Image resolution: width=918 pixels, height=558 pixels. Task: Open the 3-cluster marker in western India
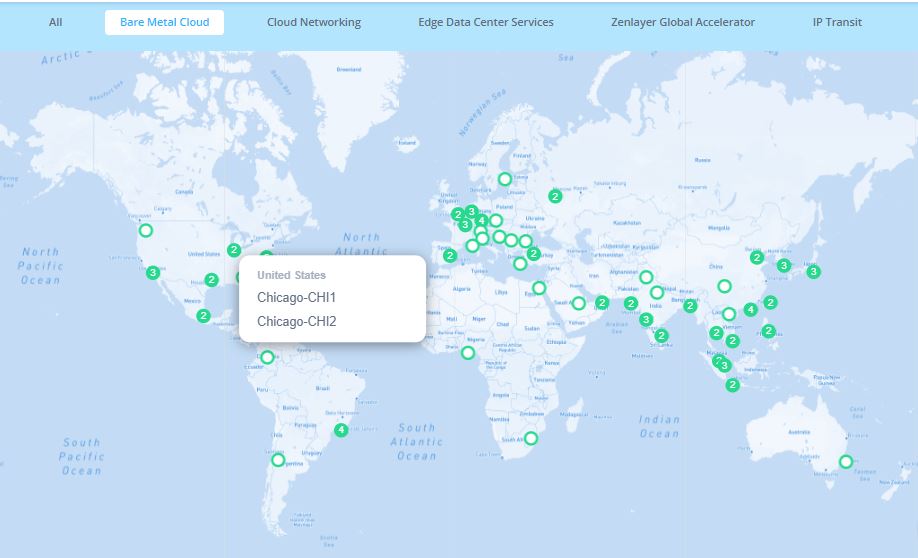[646, 319]
